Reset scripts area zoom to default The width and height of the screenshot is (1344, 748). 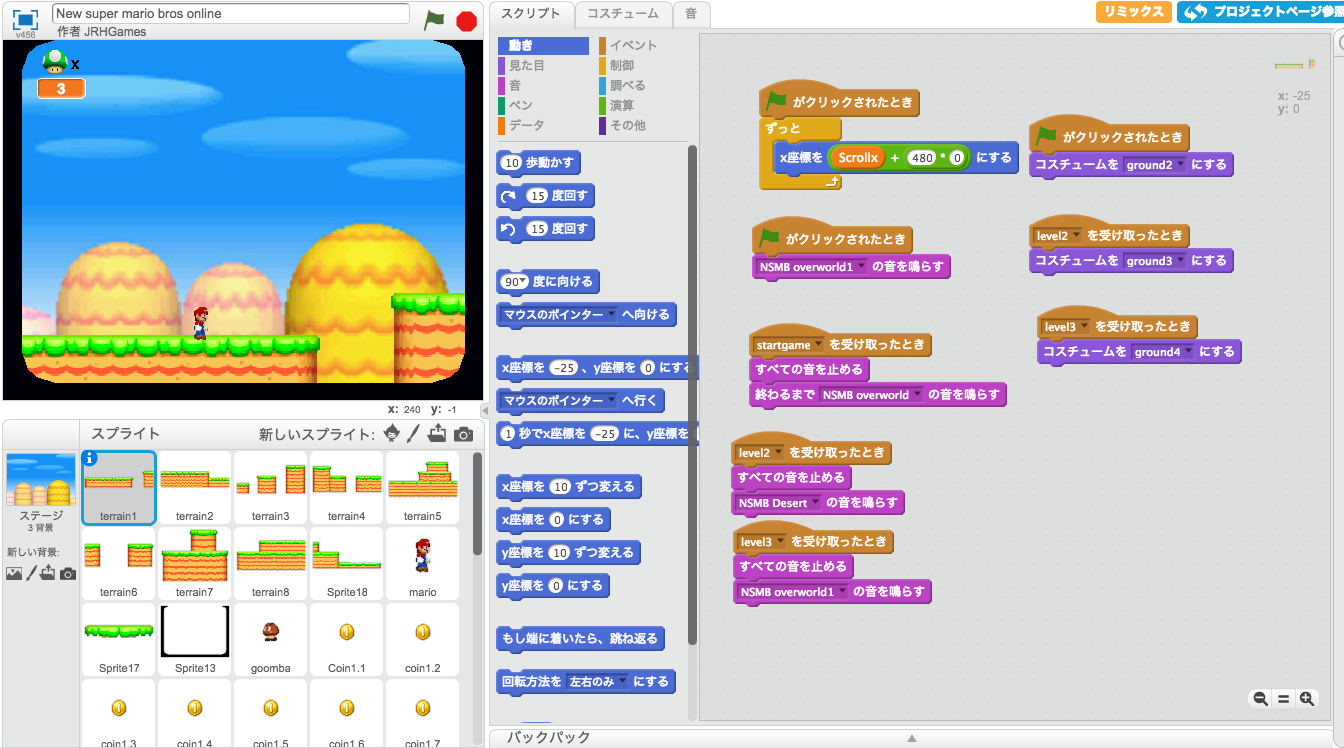[1284, 699]
